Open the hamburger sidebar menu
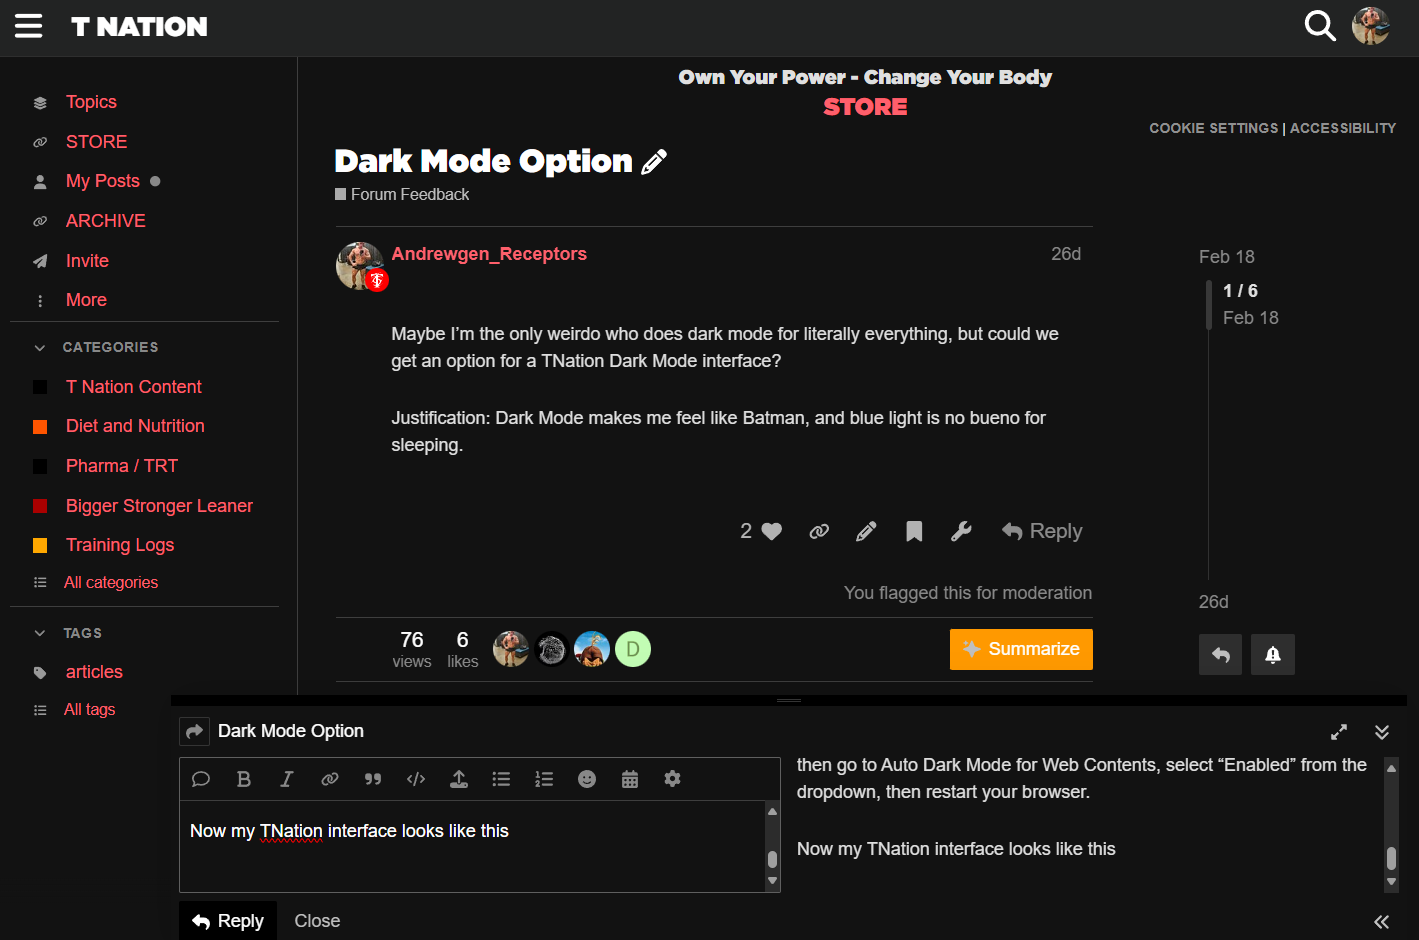 point(29,26)
